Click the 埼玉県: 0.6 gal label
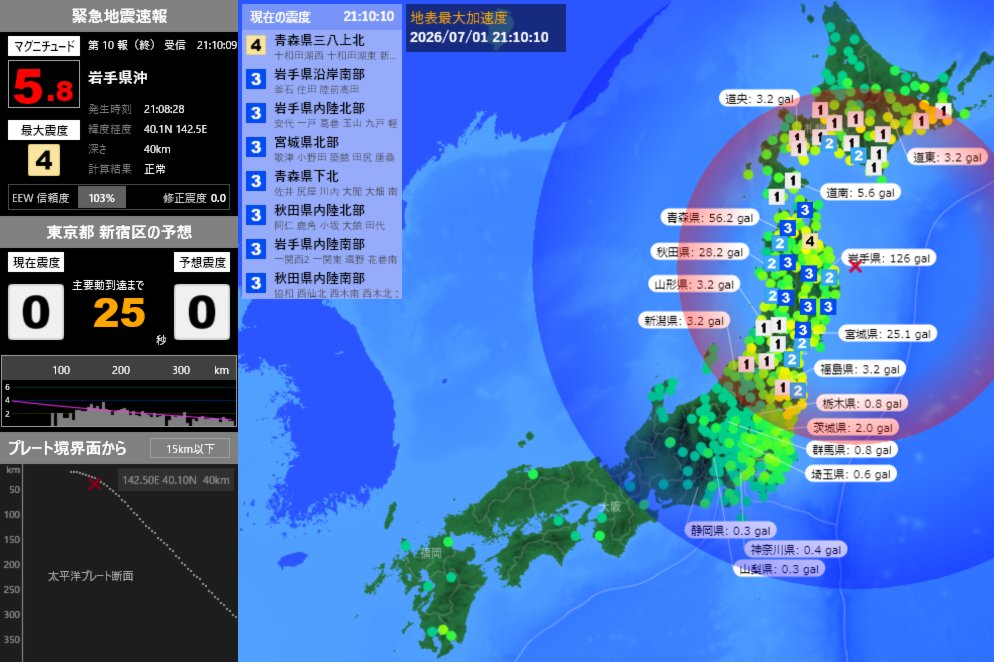Viewport: 994px width, 662px height. point(851,474)
